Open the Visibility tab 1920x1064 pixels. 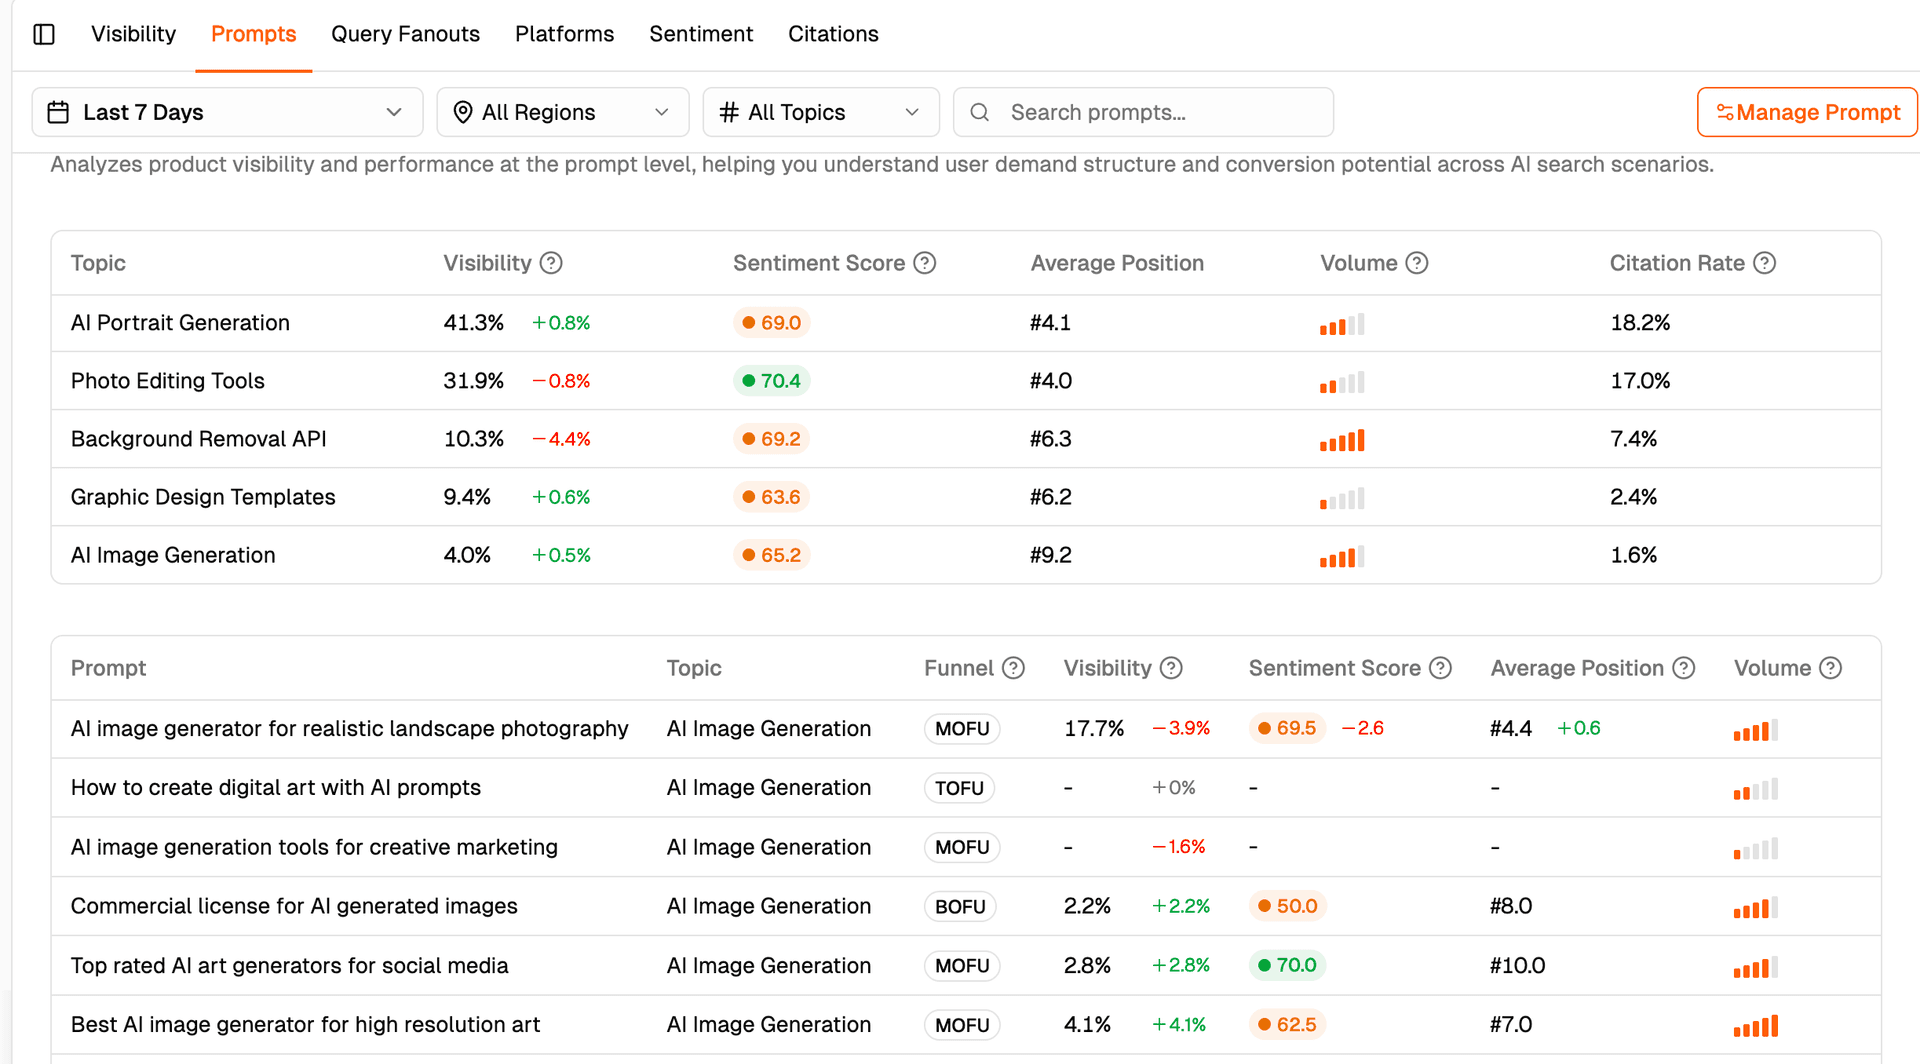(133, 34)
